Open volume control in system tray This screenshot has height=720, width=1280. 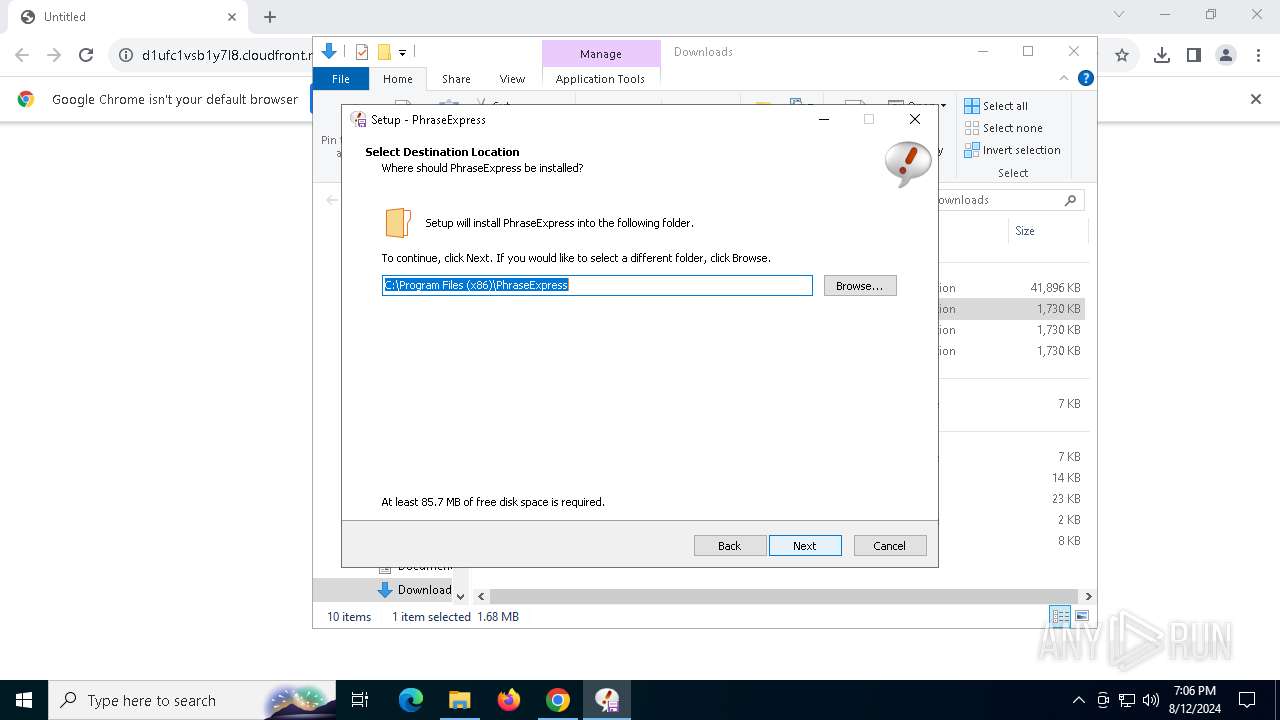(1151, 700)
